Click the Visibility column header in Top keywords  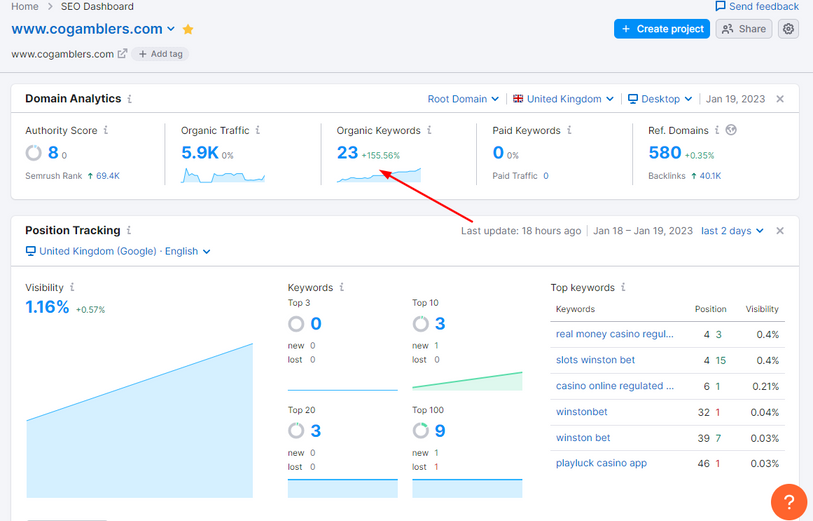762,309
